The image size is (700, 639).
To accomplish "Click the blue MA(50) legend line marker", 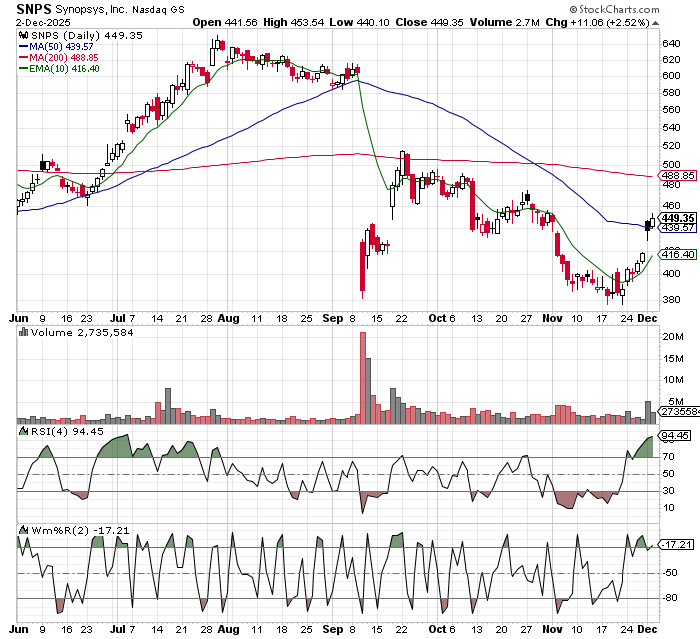I will (23, 46).
